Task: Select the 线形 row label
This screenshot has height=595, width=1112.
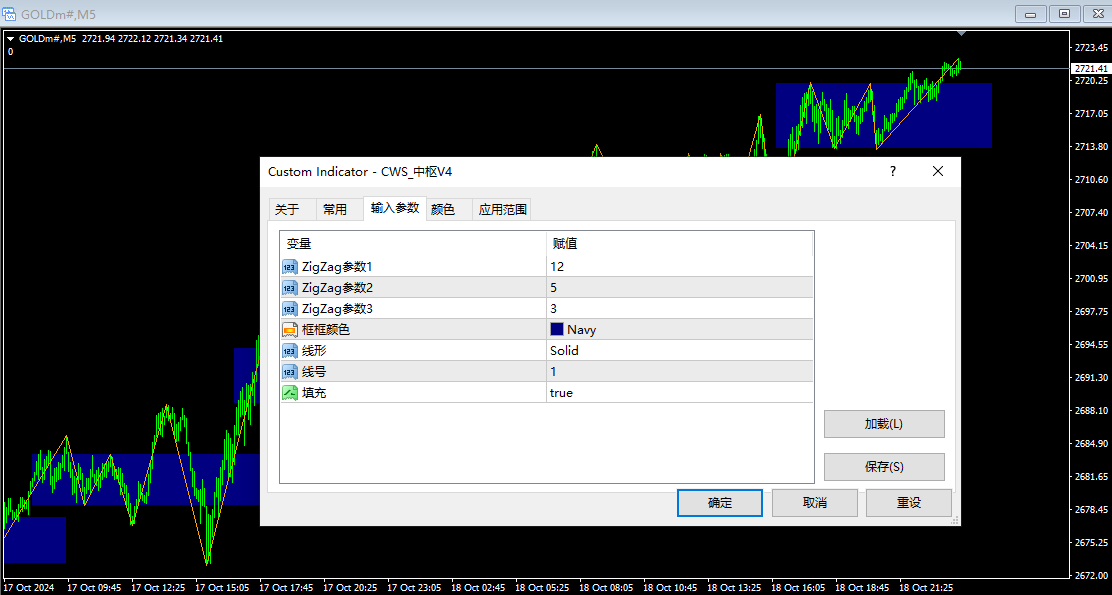Action: (x=314, y=351)
